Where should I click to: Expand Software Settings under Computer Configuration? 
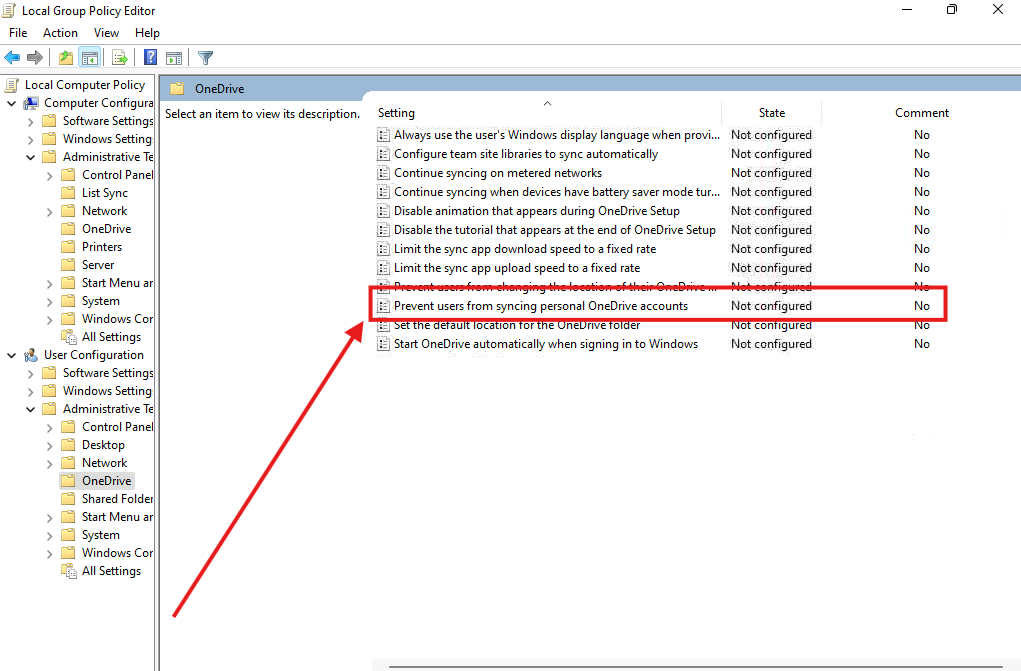tap(31, 121)
